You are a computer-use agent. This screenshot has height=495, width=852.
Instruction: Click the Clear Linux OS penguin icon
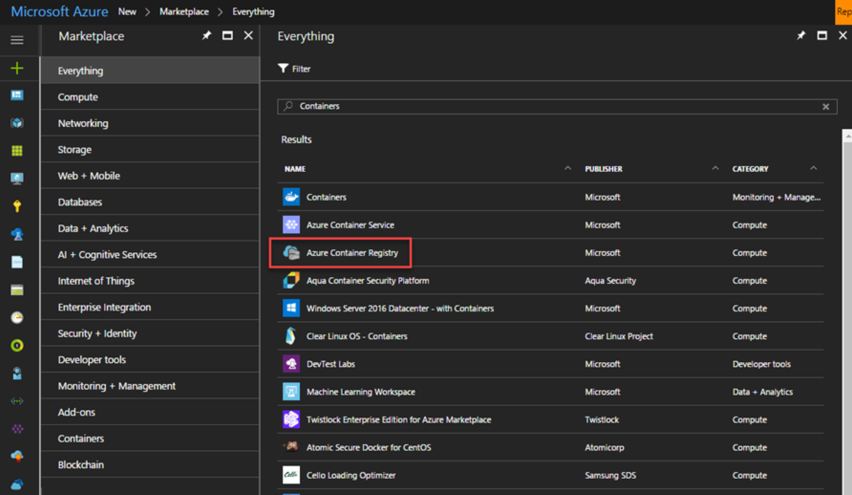(x=291, y=336)
